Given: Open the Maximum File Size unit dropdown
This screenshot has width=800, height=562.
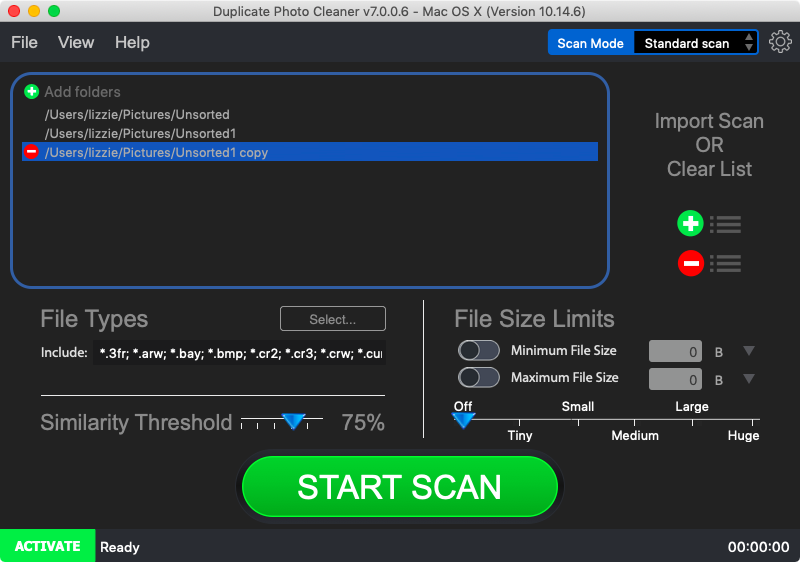Looking at the screenshot, I should click(748, 379).
